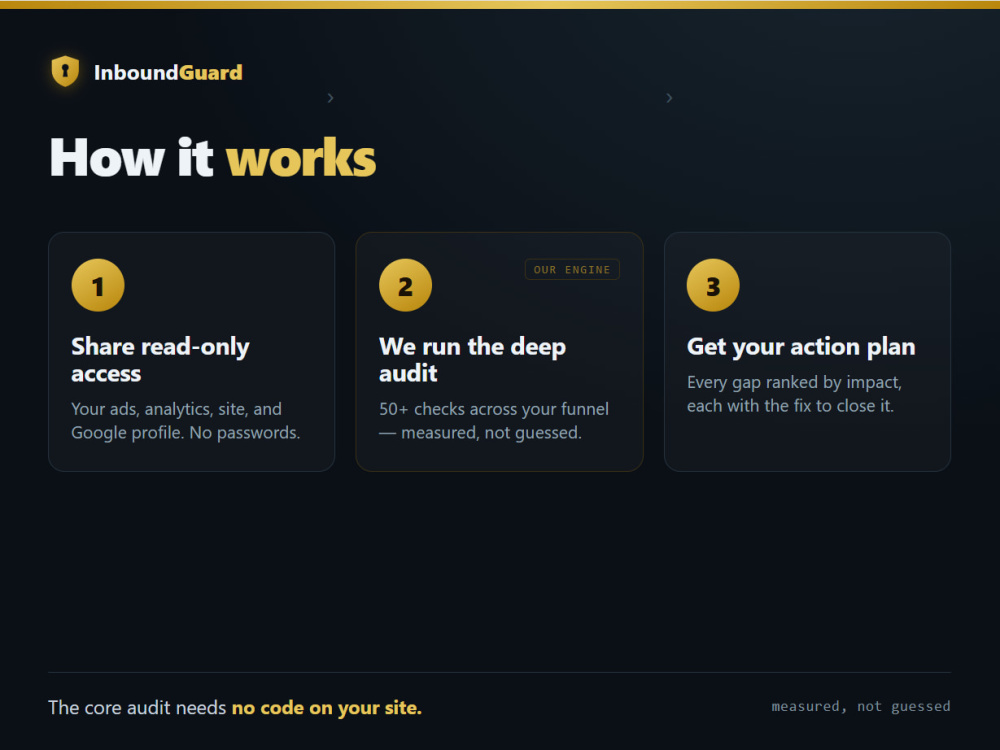Click the 'How it works' heading
Viewport: 1000px width, 750px height.
pyautogui.click(x=213, y=158)
